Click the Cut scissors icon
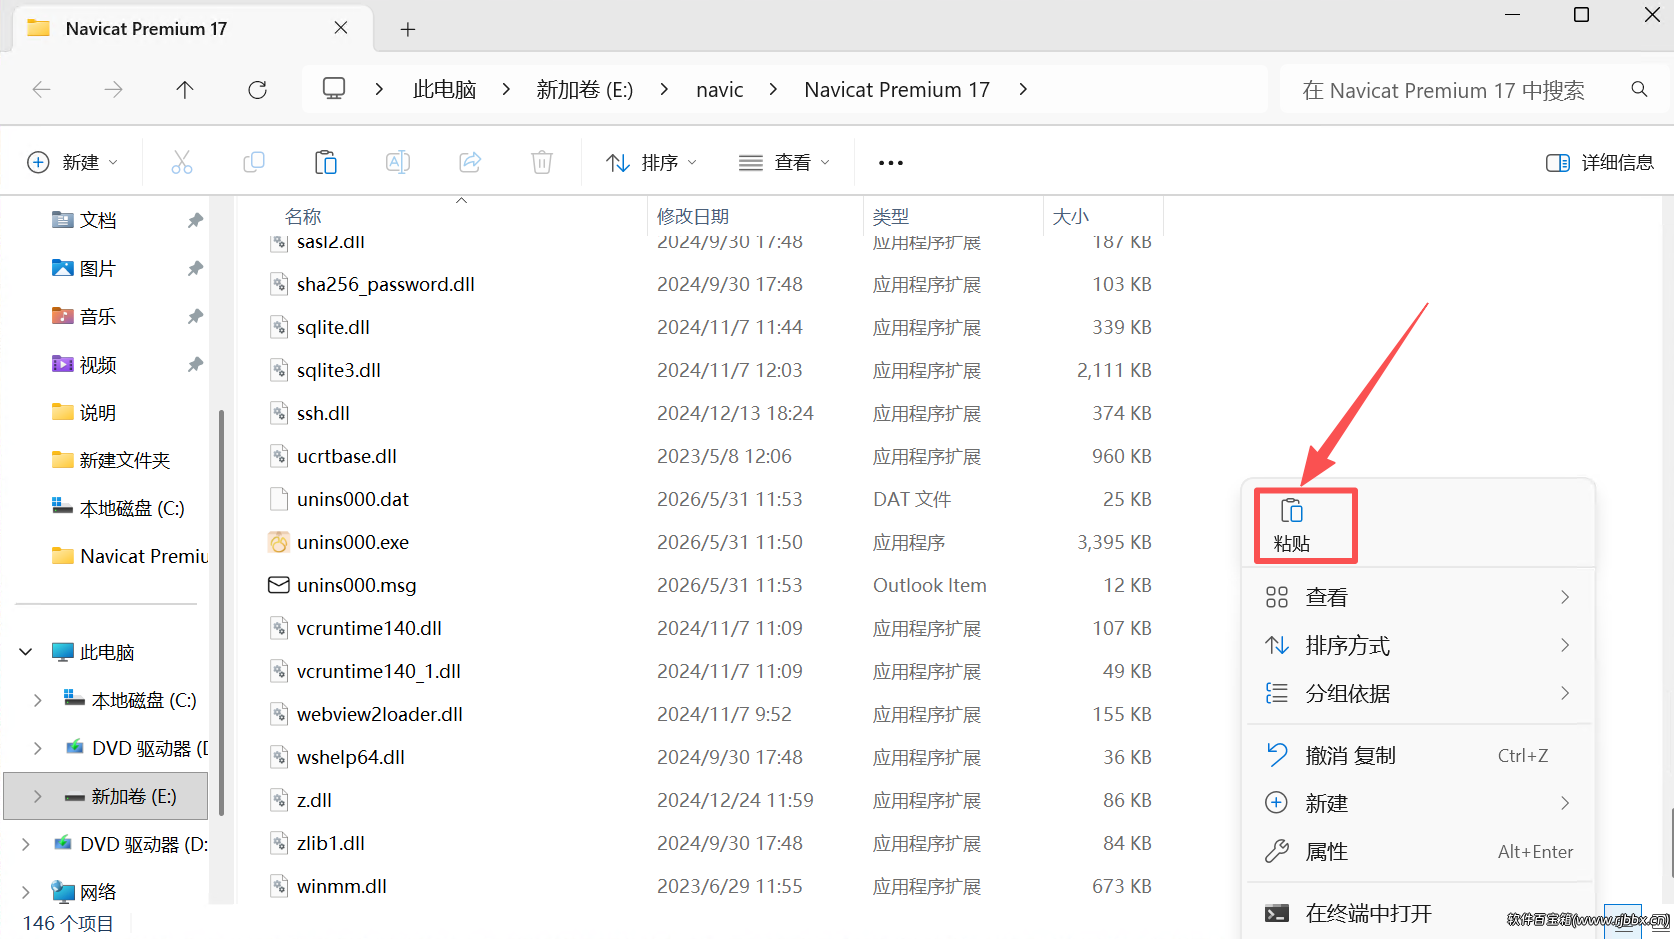The height and width of the screenshot is (939, 1674). [x=182, y=162]
